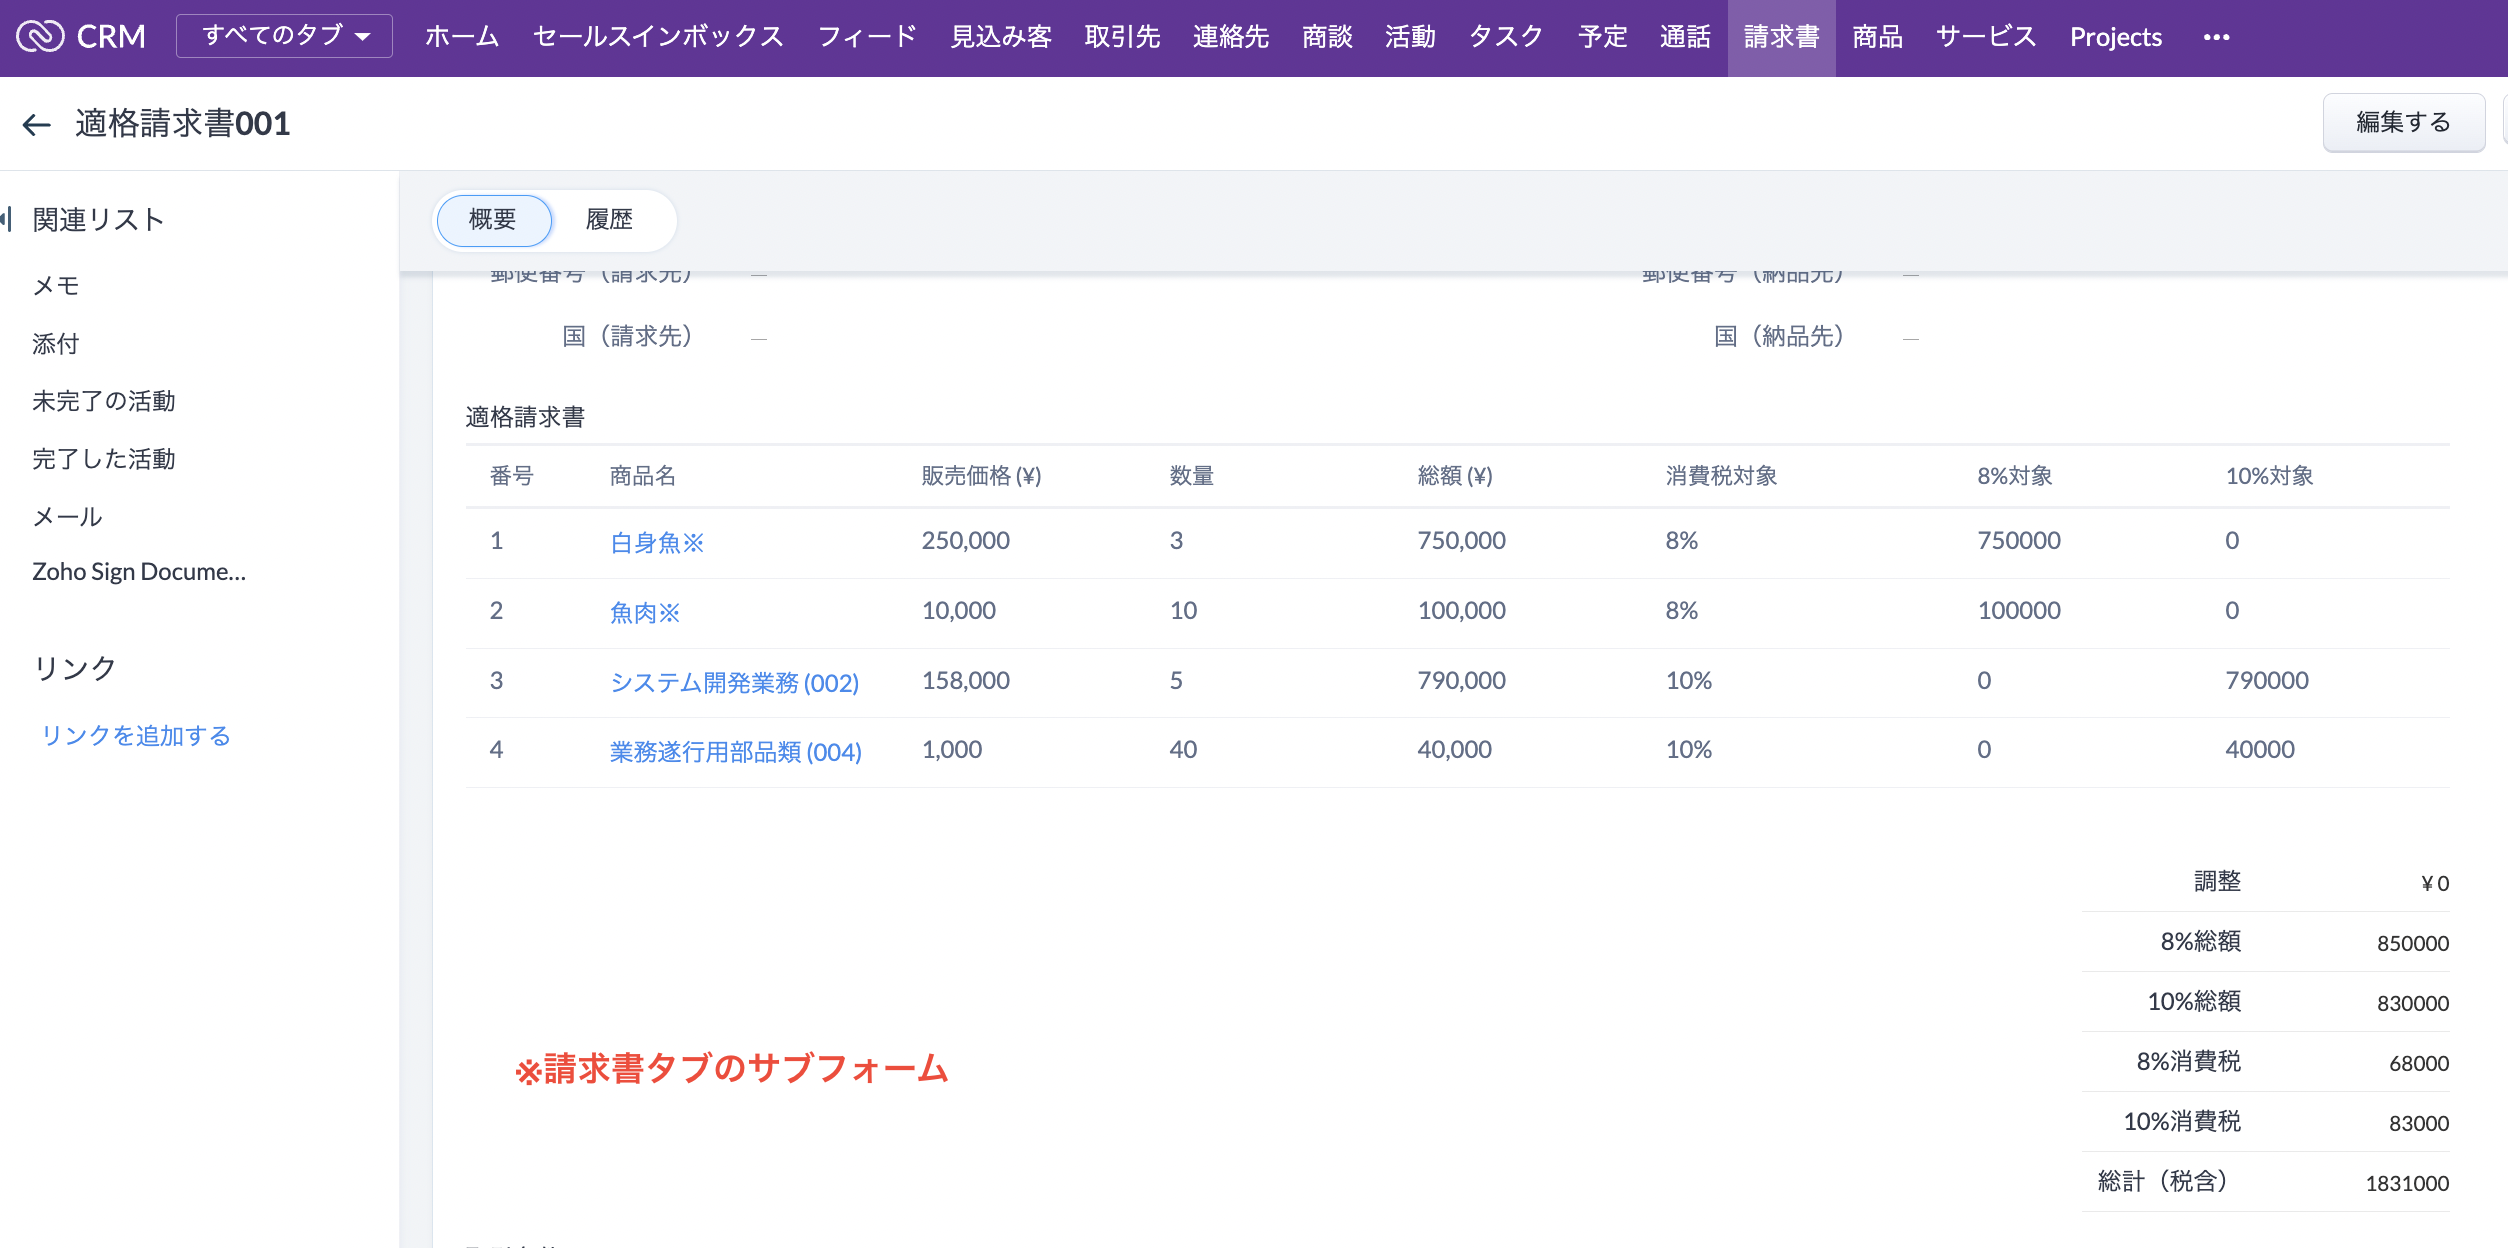2508x1248 pixels.
Task: Open 業務遂行用部品類 (004) product link
Action: (735, 752)
